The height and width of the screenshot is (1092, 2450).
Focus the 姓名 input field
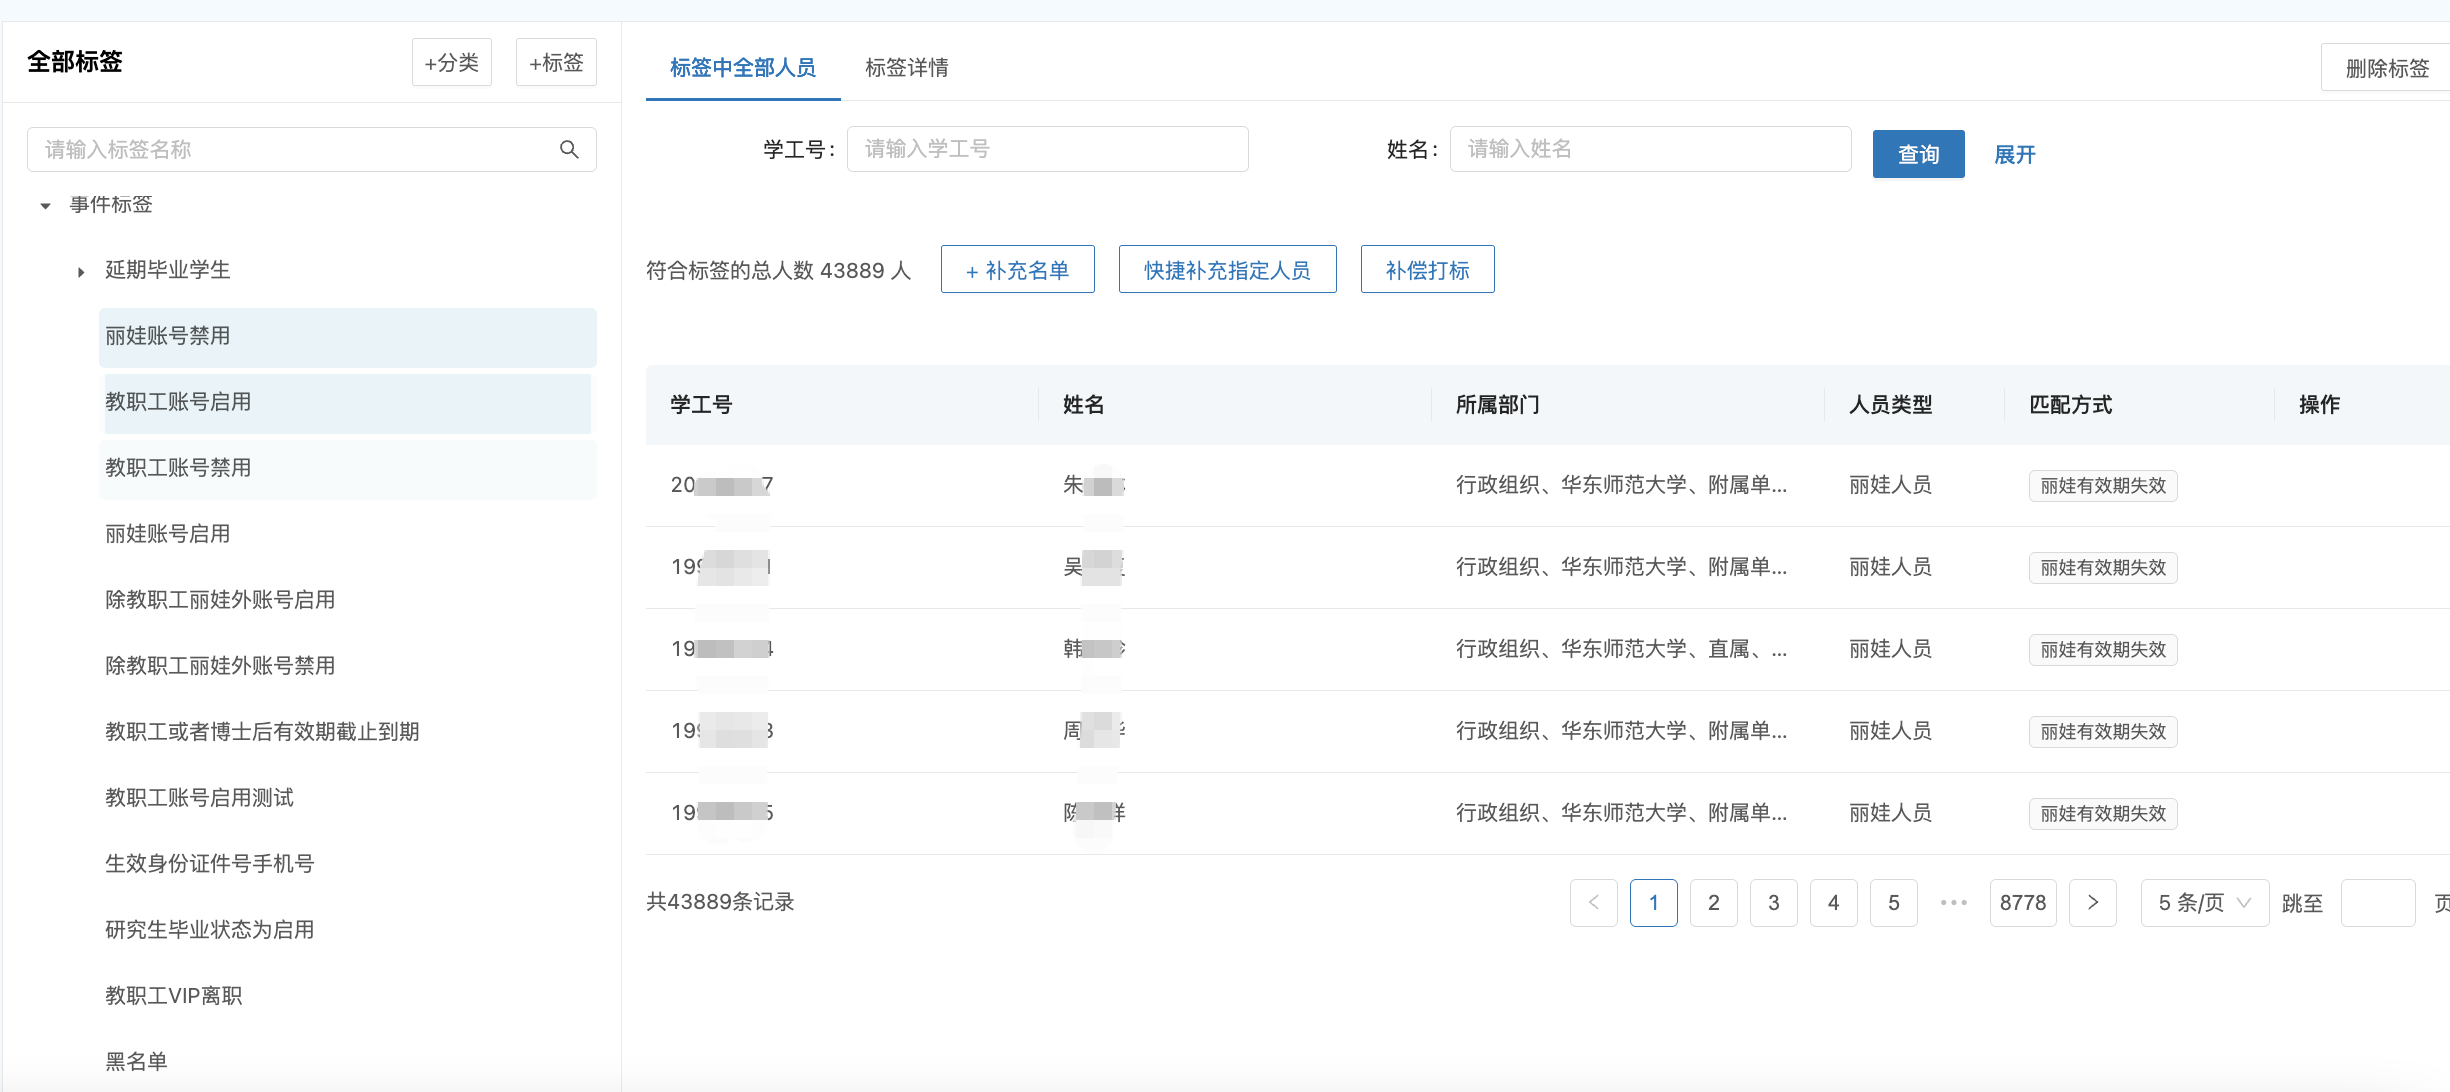[x=1650, y=149]
